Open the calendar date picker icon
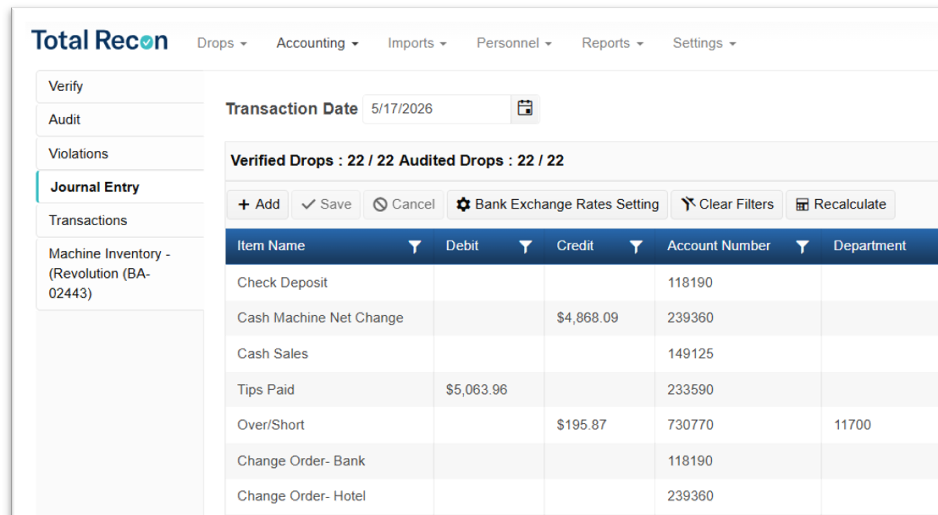The width and height of the screenshot is (938, 515). click(525, 108)
